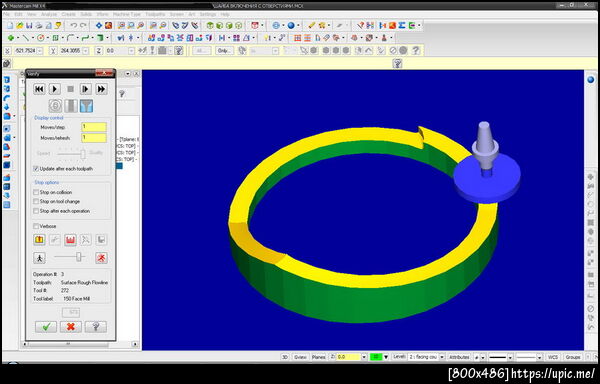600x384 pixels.
Task: Open the X coordinate dropdown arrow
Action: pos(39,50)
